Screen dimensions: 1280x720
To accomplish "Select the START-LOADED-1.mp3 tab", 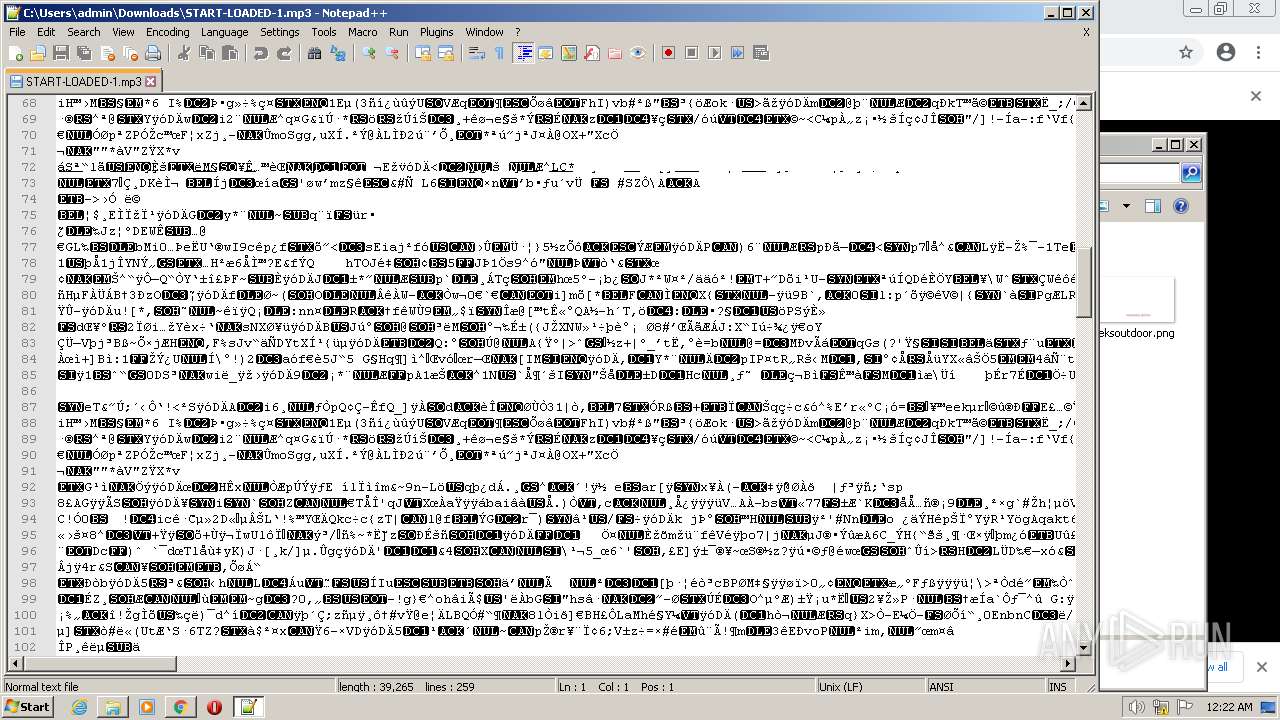I will coord(83,81).
